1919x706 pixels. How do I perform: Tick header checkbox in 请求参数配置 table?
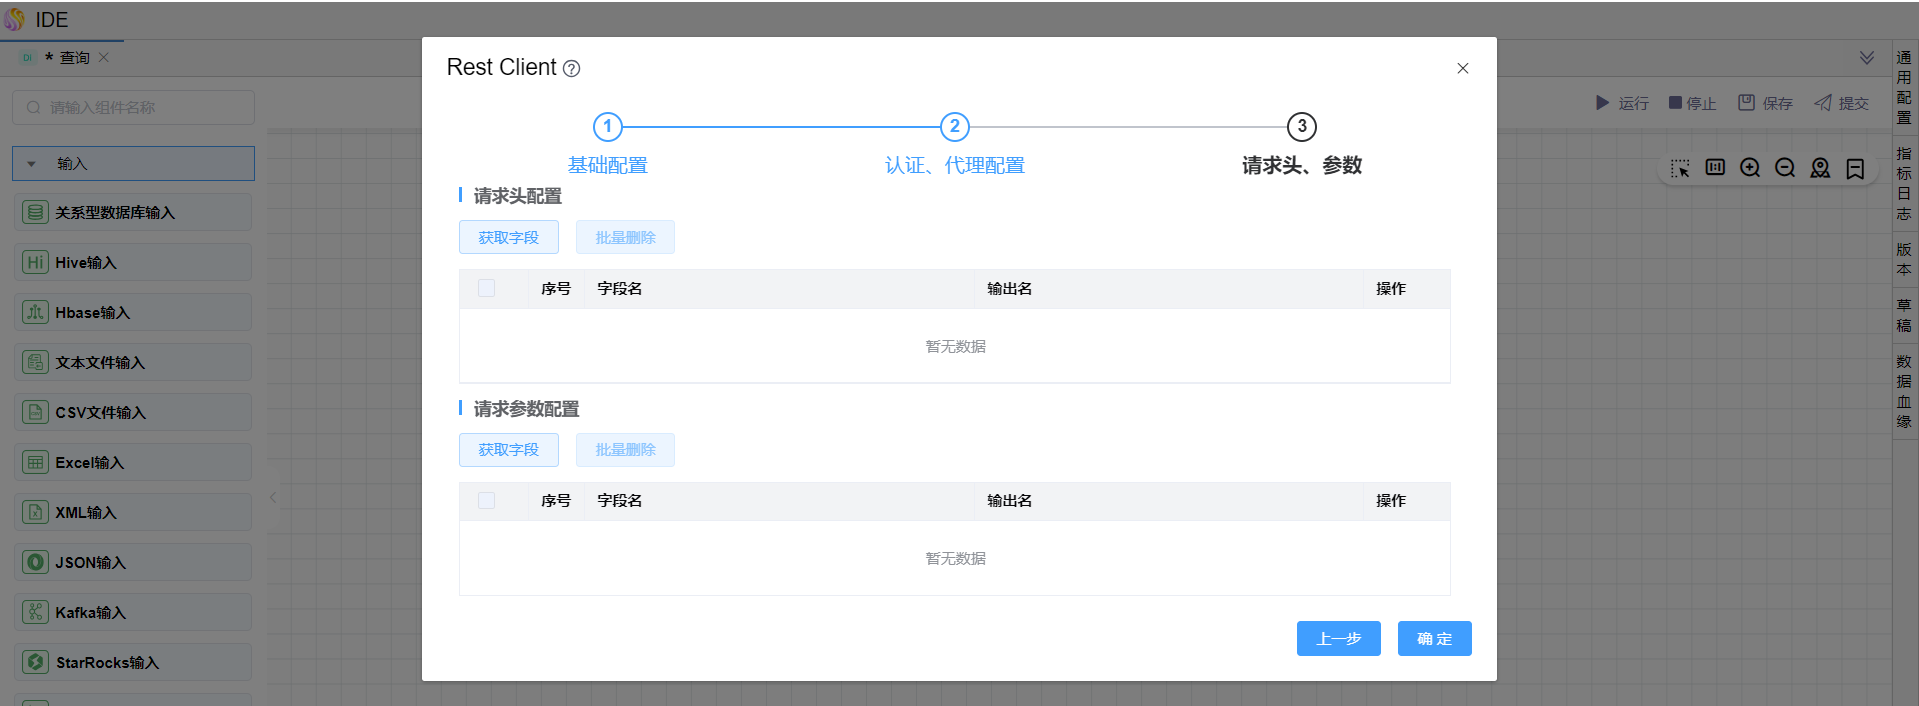click(487, 501)
